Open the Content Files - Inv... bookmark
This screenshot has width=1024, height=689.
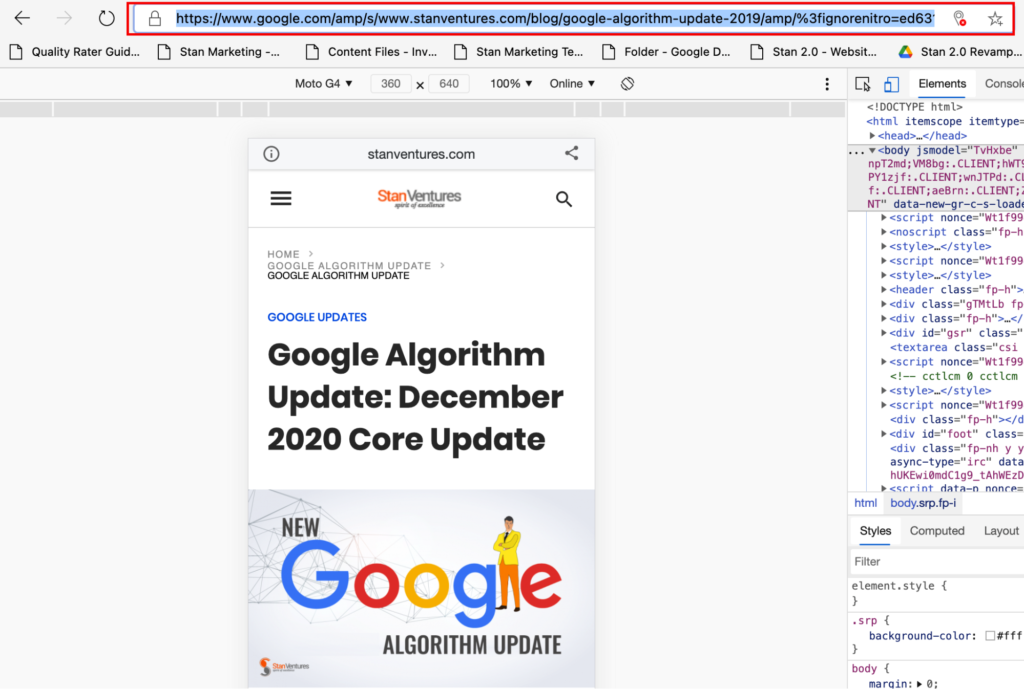pyautogui.click(x=372, y=52)
